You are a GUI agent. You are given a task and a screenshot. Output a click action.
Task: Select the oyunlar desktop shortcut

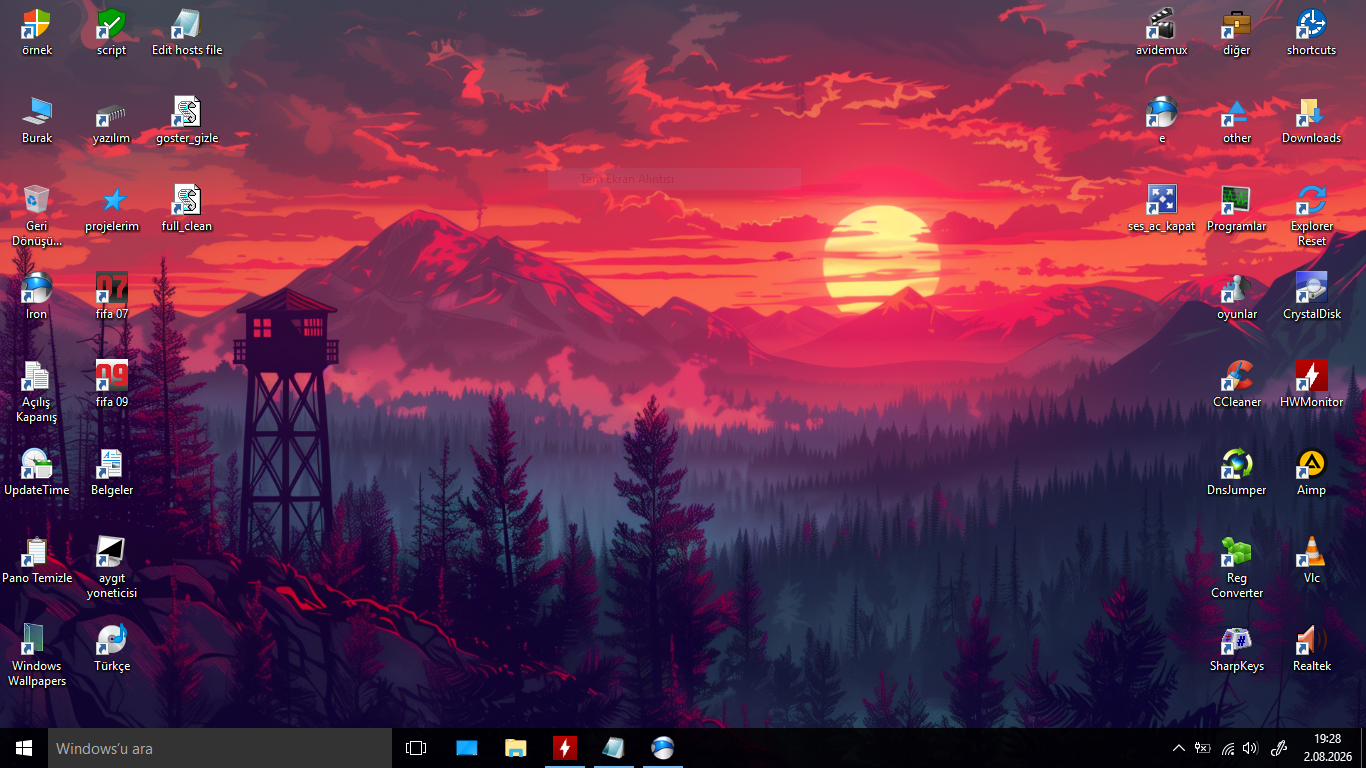1237,296
